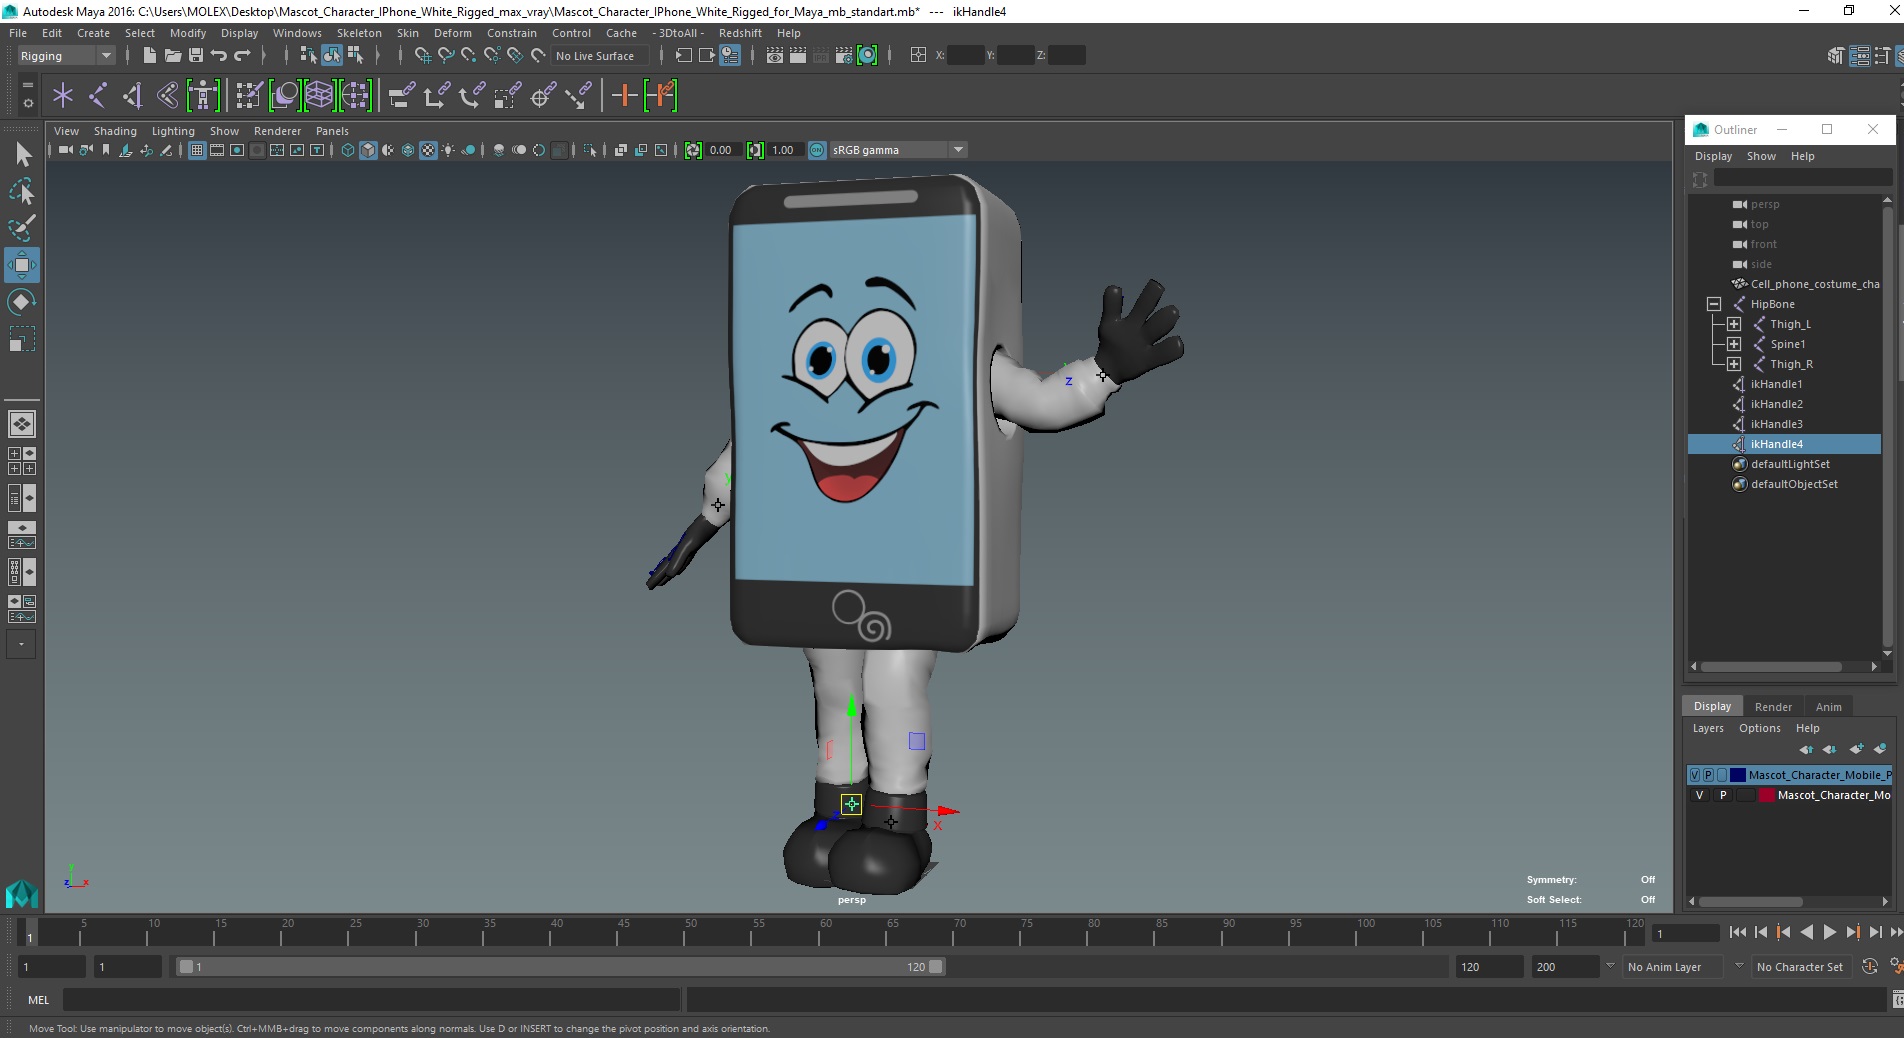Click the MEL command input field

[371, 1000]
